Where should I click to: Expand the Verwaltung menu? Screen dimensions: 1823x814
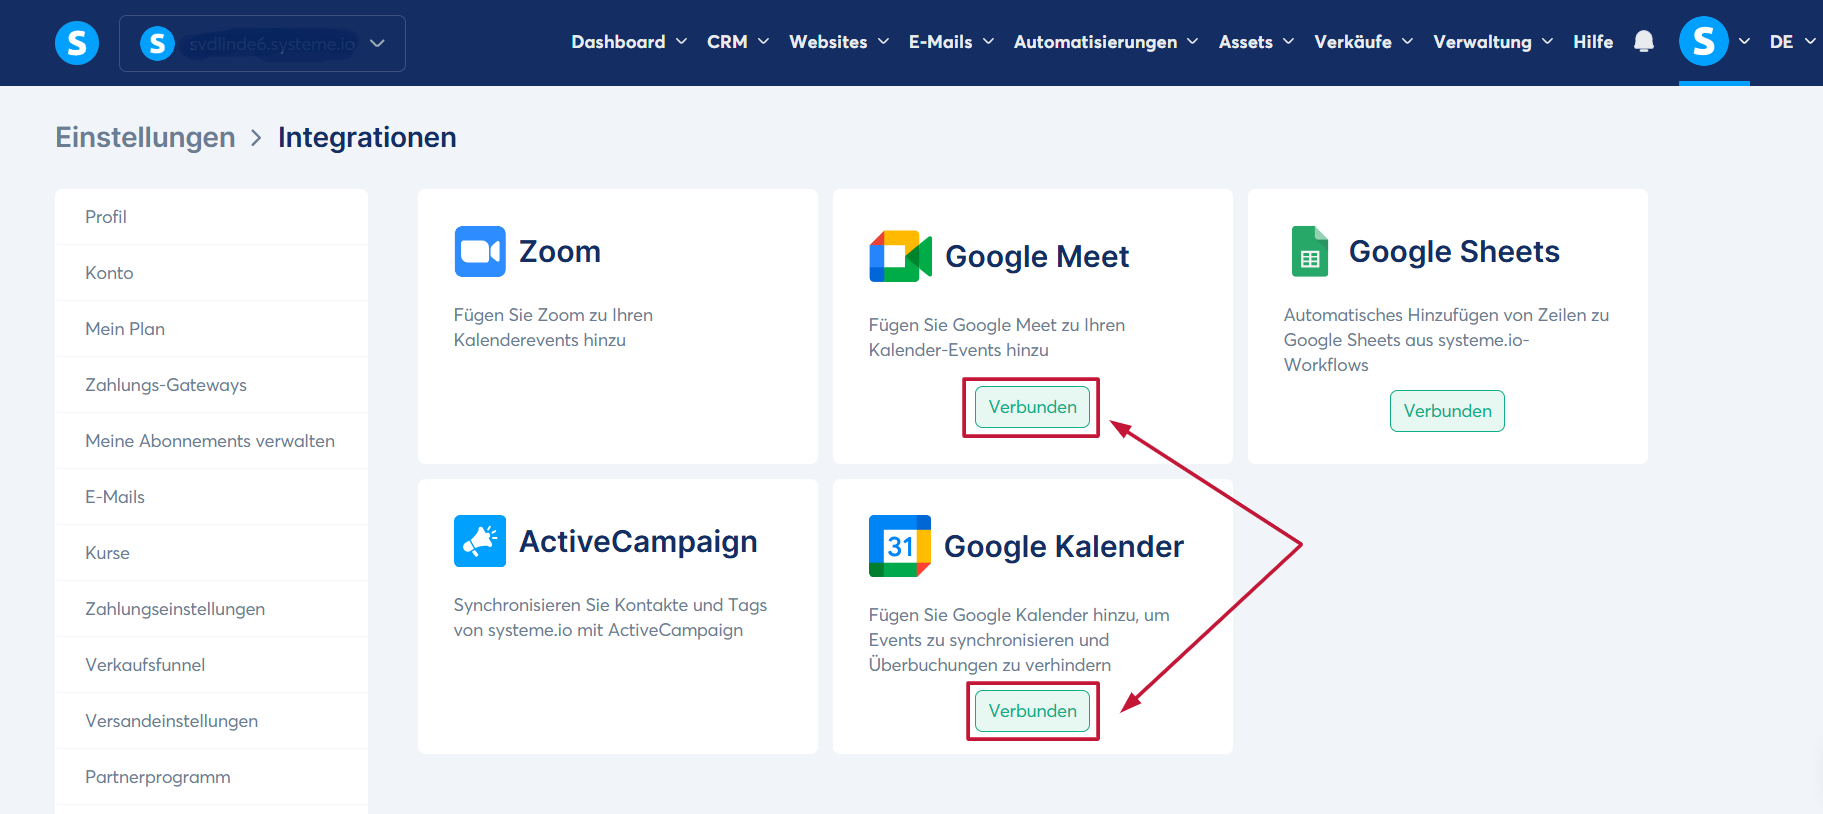[1493, 42]
